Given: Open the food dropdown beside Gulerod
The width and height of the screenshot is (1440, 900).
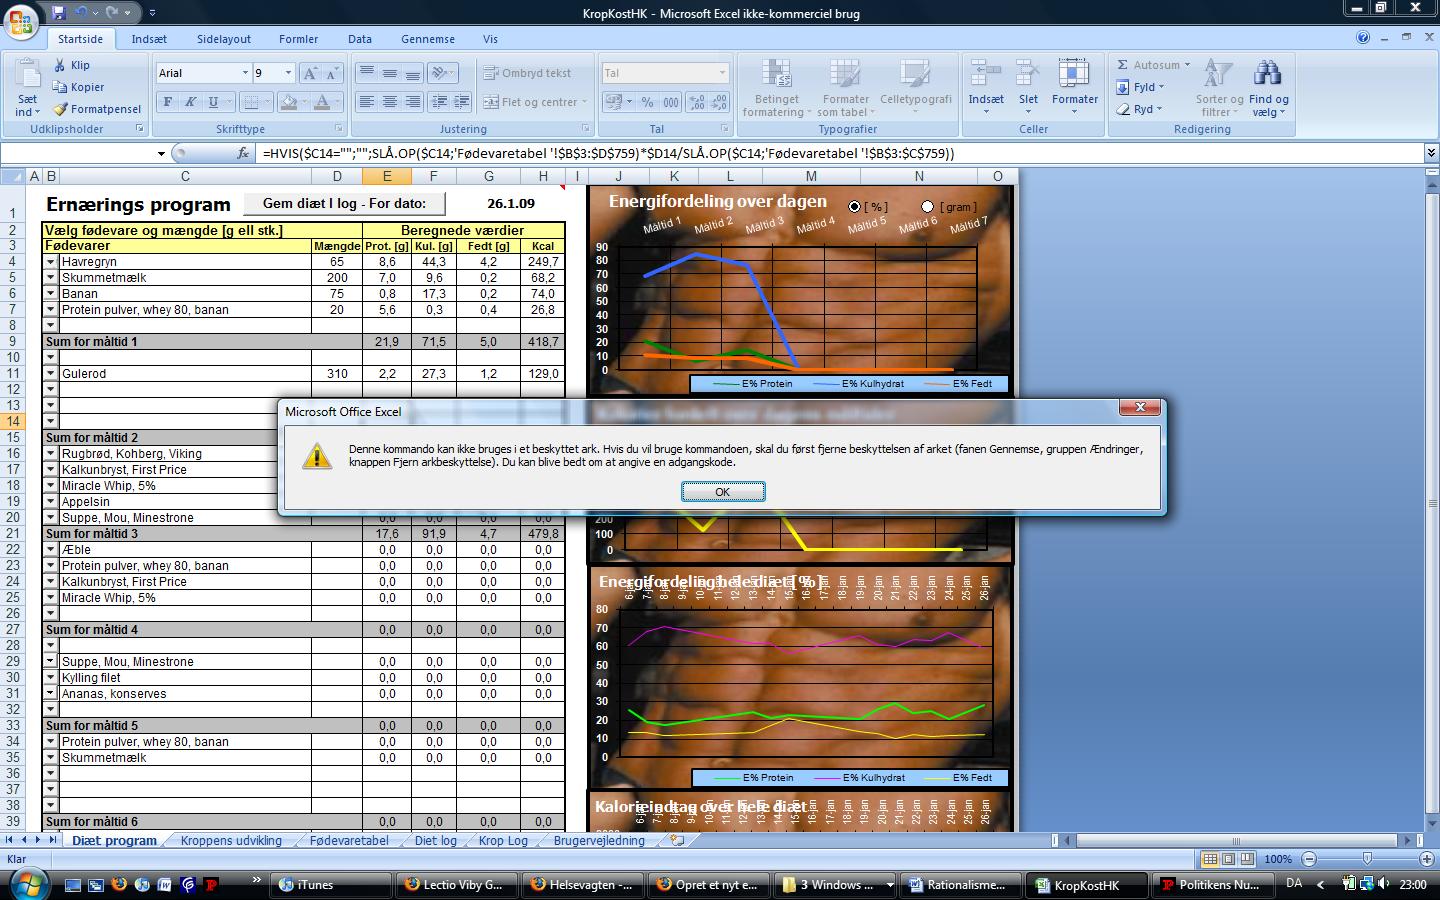Looking at the screenshot, I should click(50, 374).
